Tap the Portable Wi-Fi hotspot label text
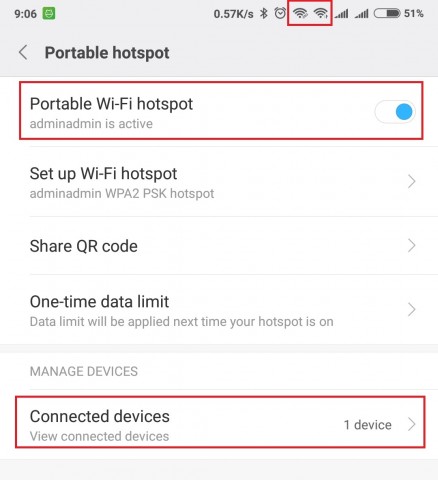The image size is (438, 480). tap(111, 104)
